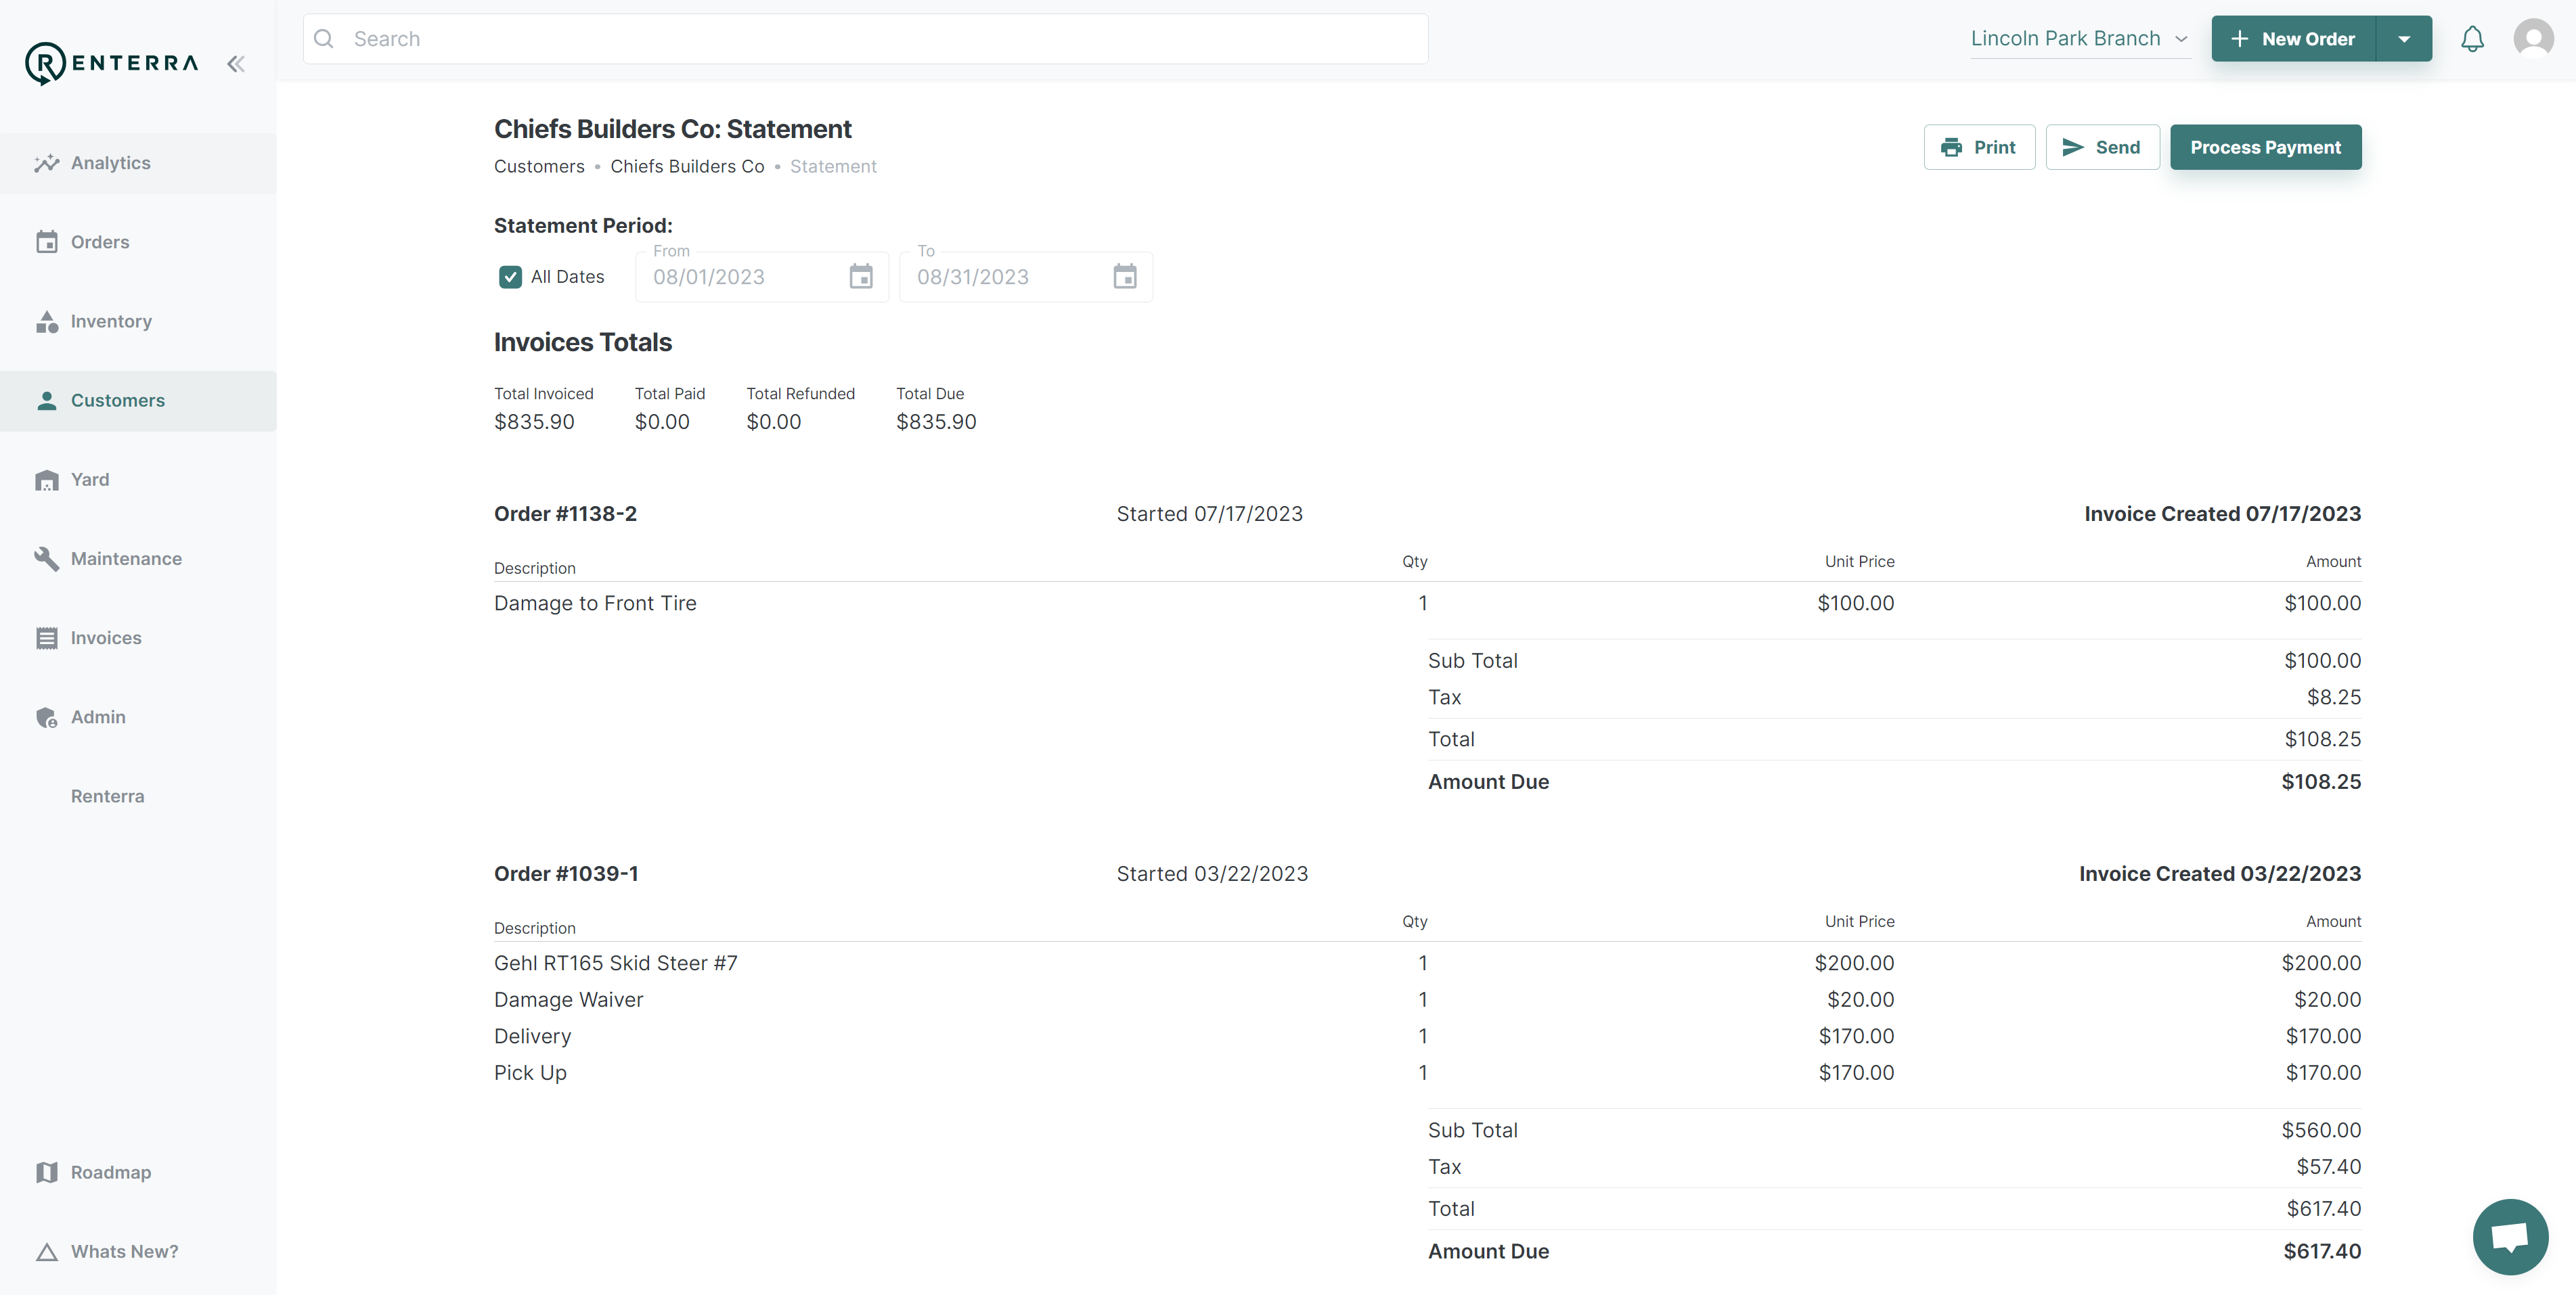Open Inventory section

click(138, 321)
